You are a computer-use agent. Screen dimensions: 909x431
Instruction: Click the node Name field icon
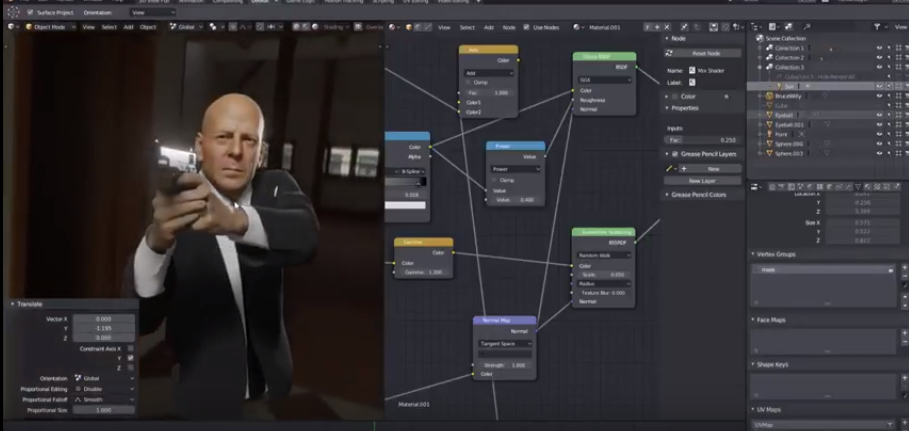point(692,70)
